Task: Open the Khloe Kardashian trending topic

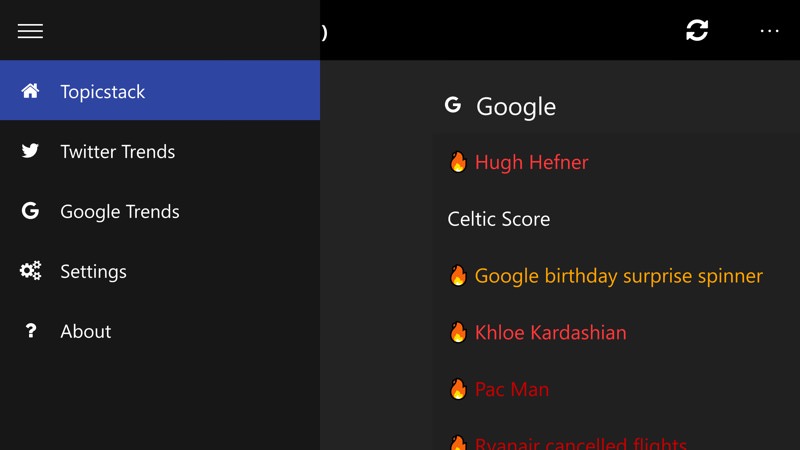Action: [551, 333]
